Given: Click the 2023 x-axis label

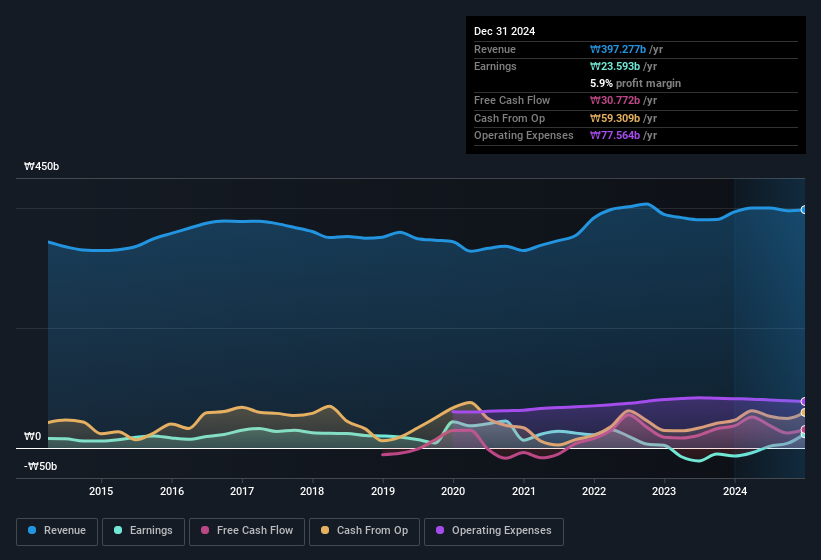Looking at the screenshot, I should [x=664, y=491].
